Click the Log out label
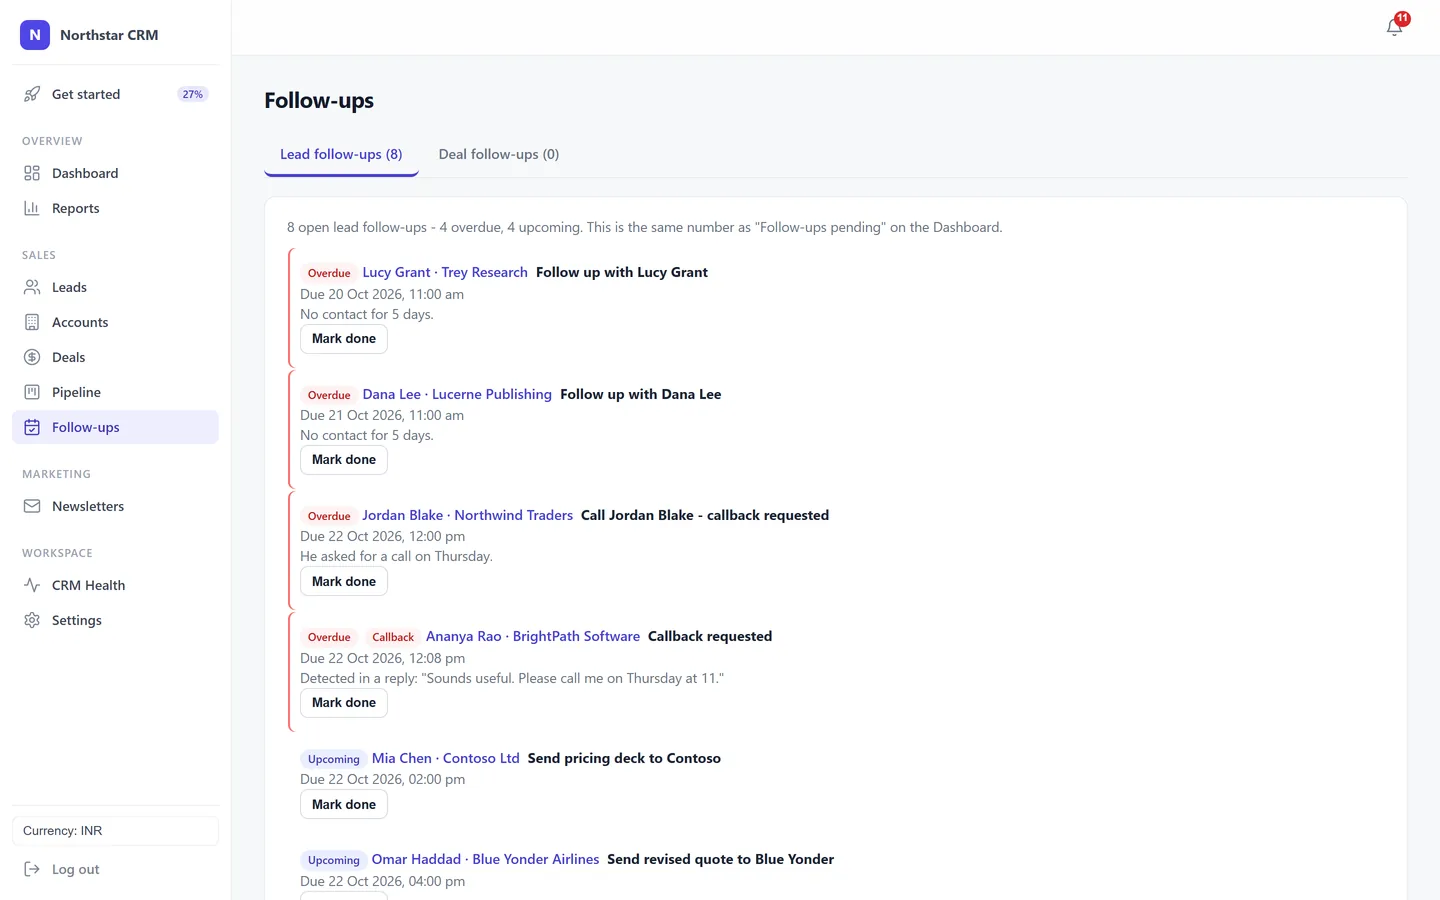The height and width of the screenshot is (900, 1440). coord(76,869)
